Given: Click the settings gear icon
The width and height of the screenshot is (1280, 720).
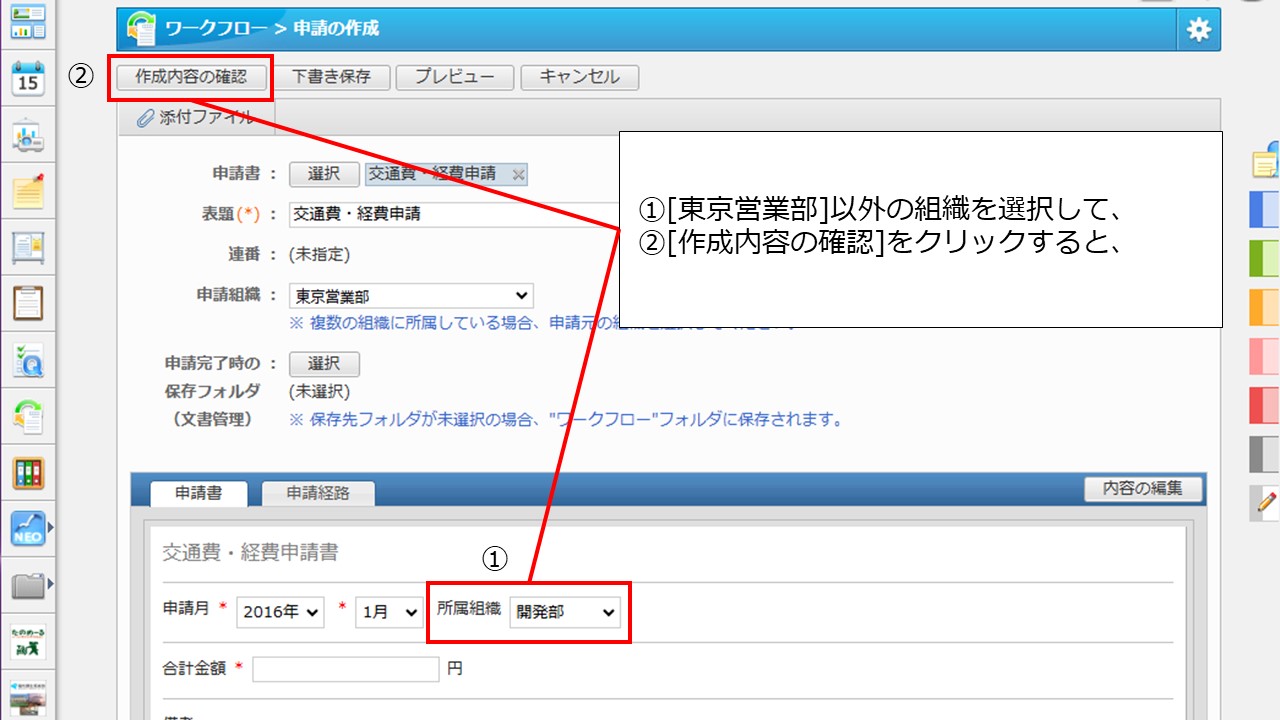Looking at the screenshot, I should (x=1198, y=30).
